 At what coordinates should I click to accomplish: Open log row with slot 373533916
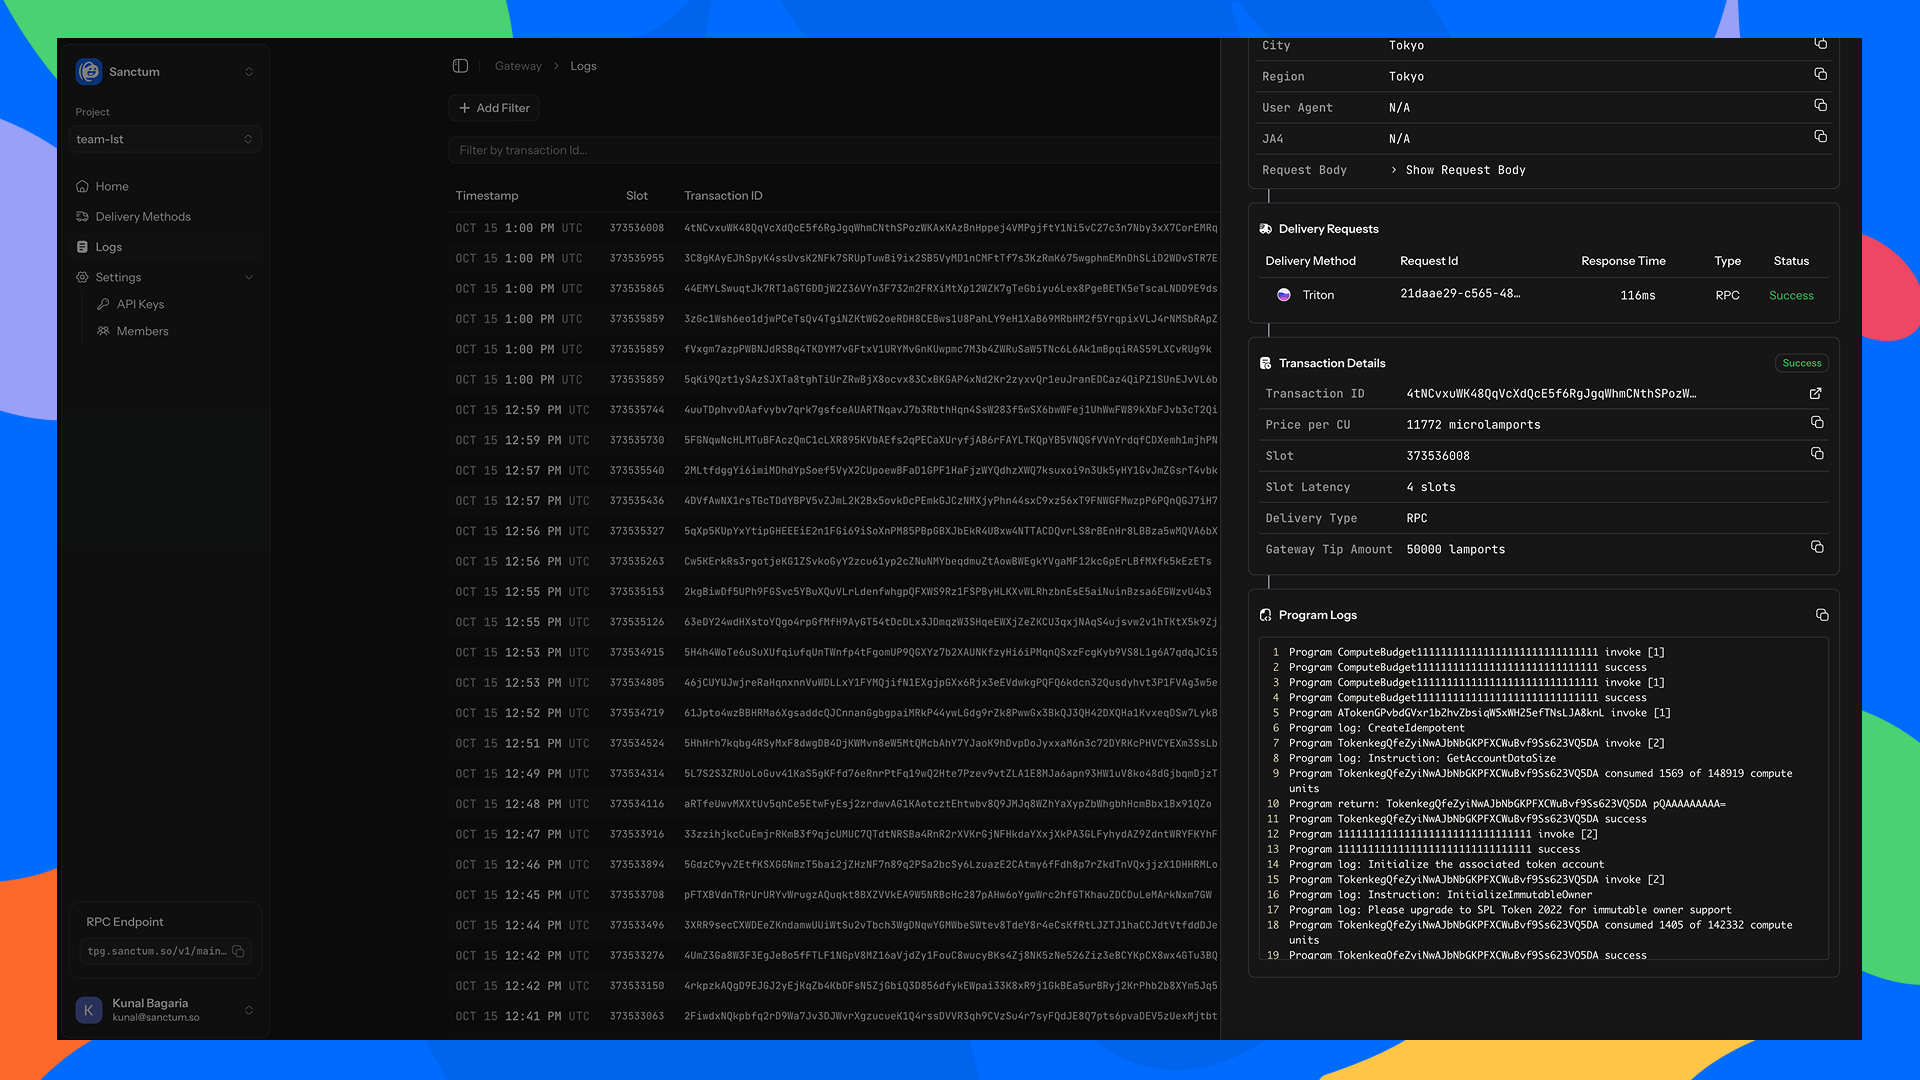(834, 834)
